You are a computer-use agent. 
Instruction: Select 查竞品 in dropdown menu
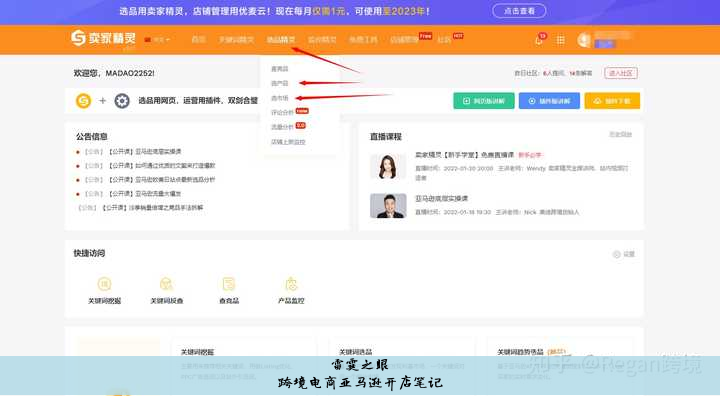tap(280, 69)
